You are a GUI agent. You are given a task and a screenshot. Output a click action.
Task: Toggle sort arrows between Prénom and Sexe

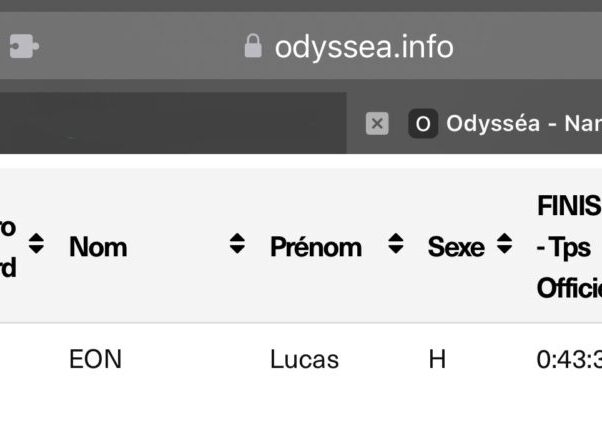pos(395,243)
